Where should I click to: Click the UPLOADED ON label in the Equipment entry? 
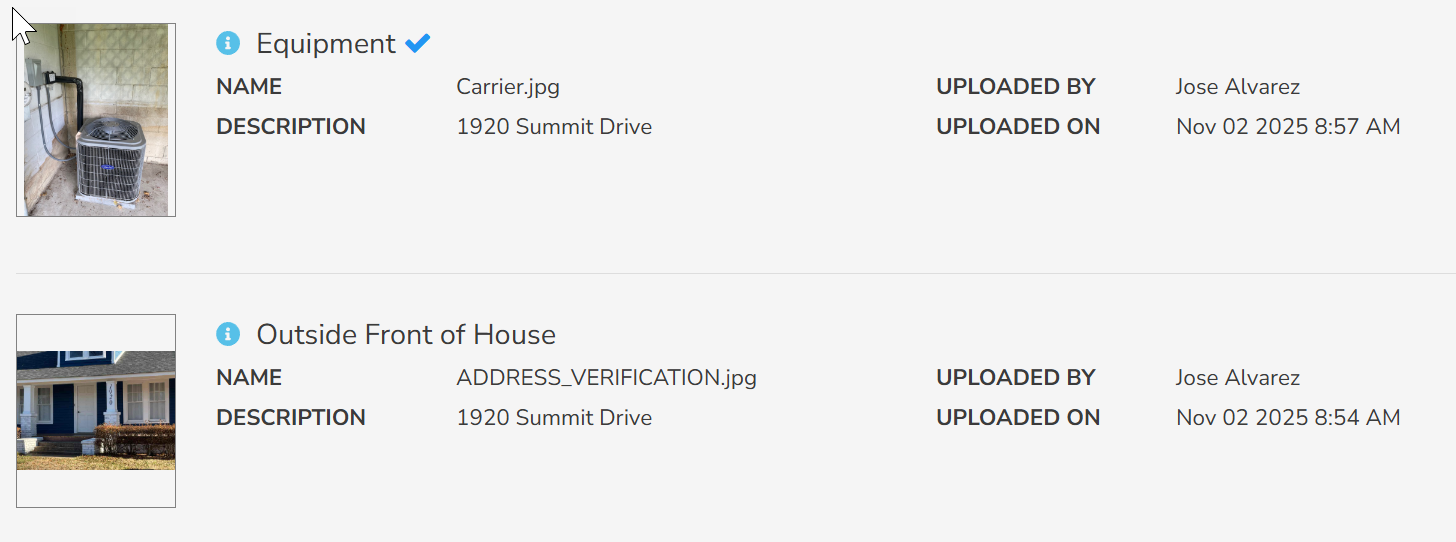click(x=1018, y=127)
